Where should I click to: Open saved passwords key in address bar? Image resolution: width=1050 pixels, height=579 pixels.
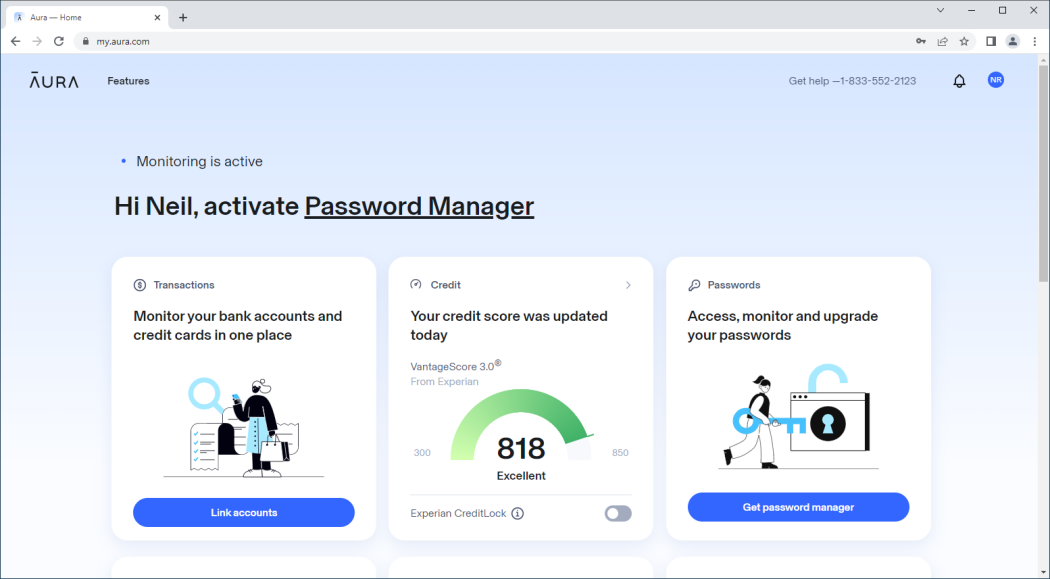pyautogui.click(x=921, y=42)
